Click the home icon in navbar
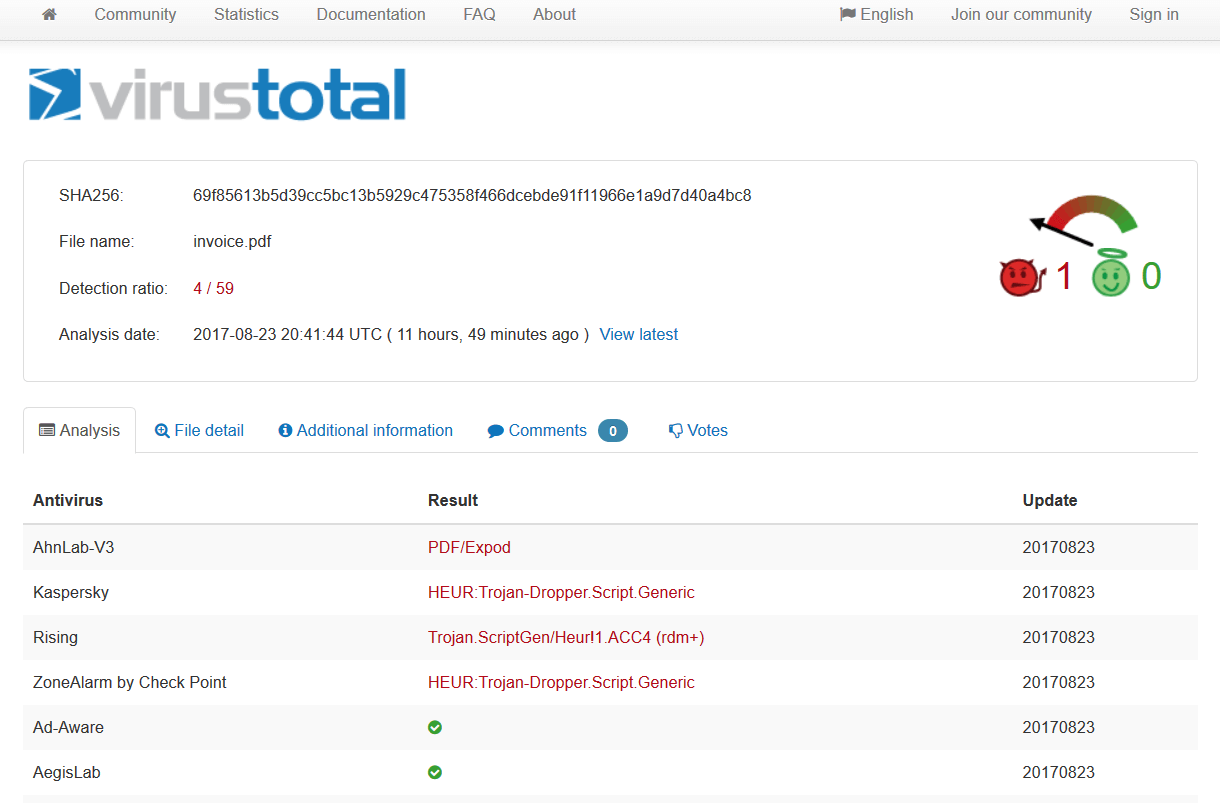The image size is (1220, 803). (x=49, y=15)
